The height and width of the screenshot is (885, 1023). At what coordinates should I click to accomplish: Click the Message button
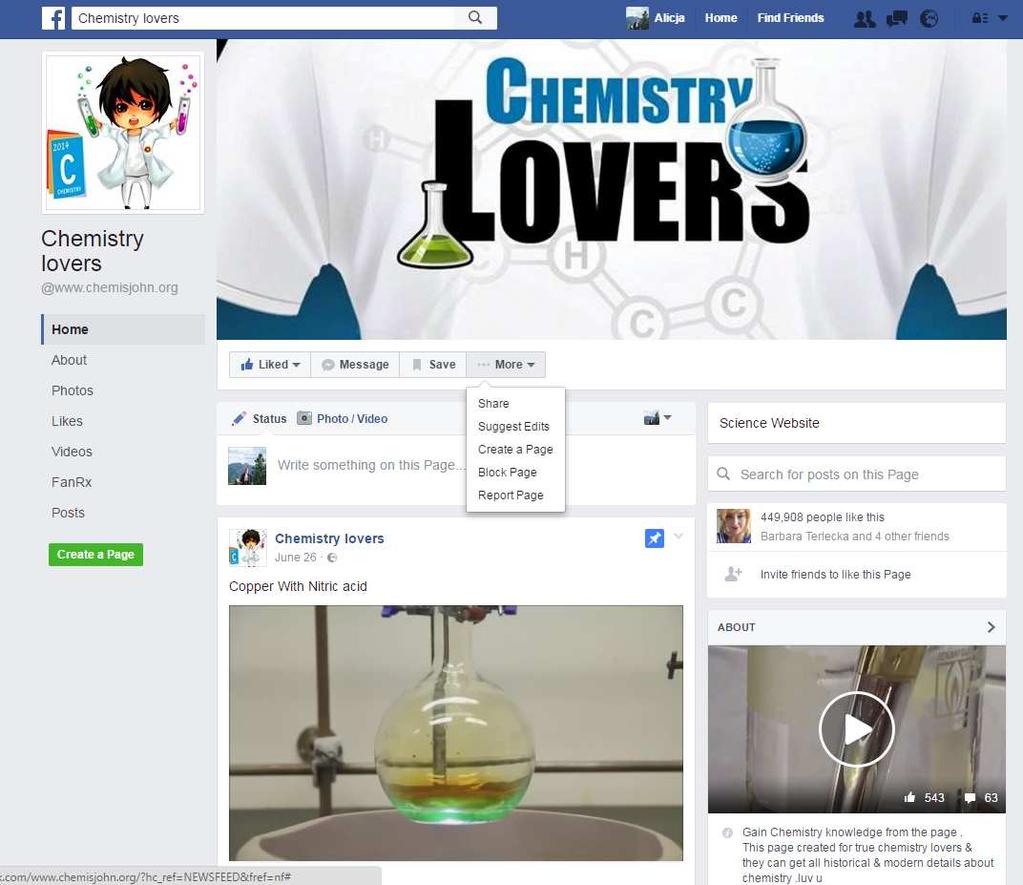pos(356,365)
